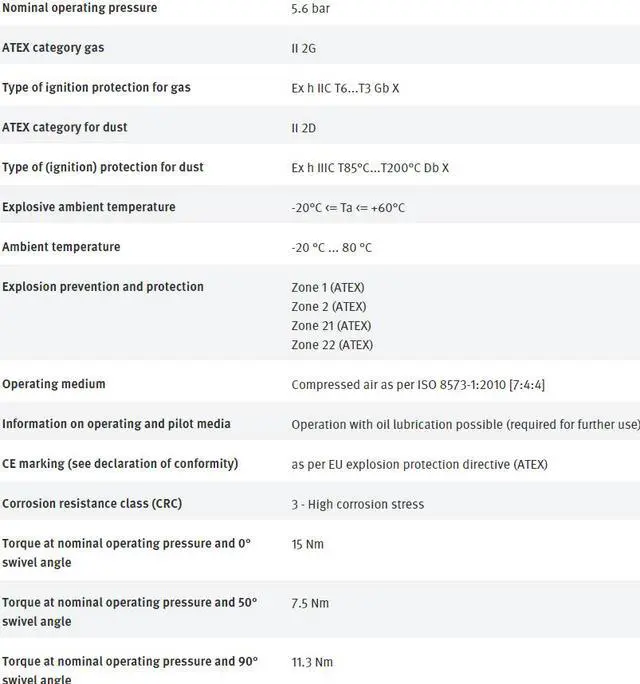Viewport: 640px width, 684px height.
Task: Click the "Nominal operating pressure" label
Action: pyautogui.click(x=79, y=8)
